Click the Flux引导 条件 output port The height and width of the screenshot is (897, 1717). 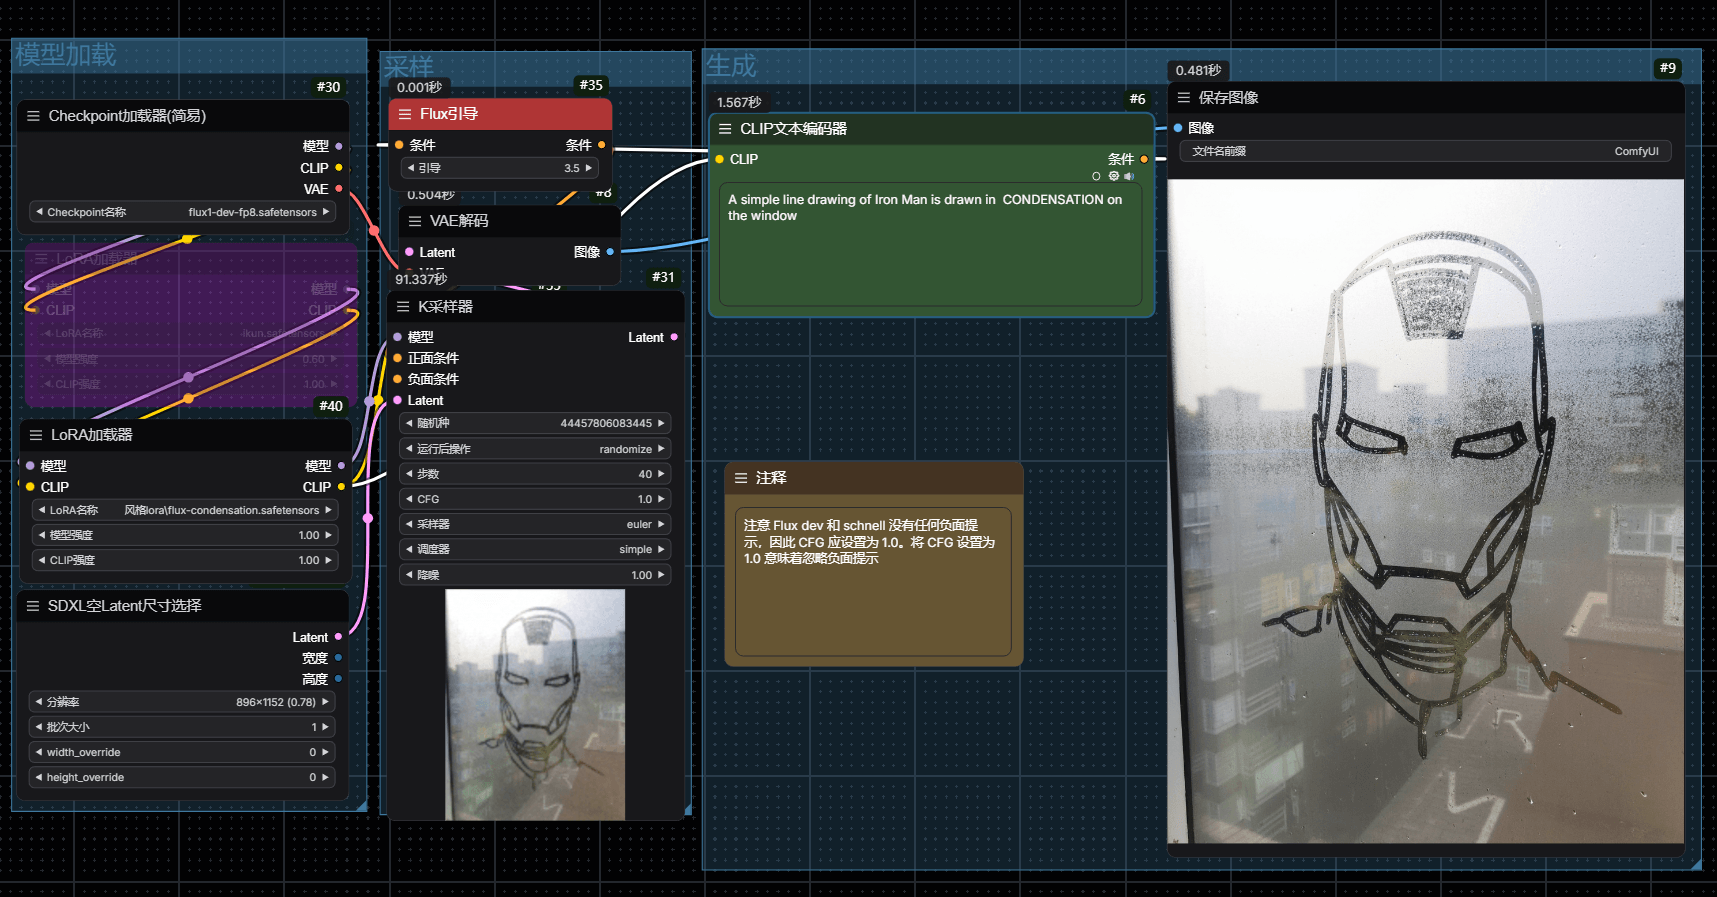(x=601, y=145)
